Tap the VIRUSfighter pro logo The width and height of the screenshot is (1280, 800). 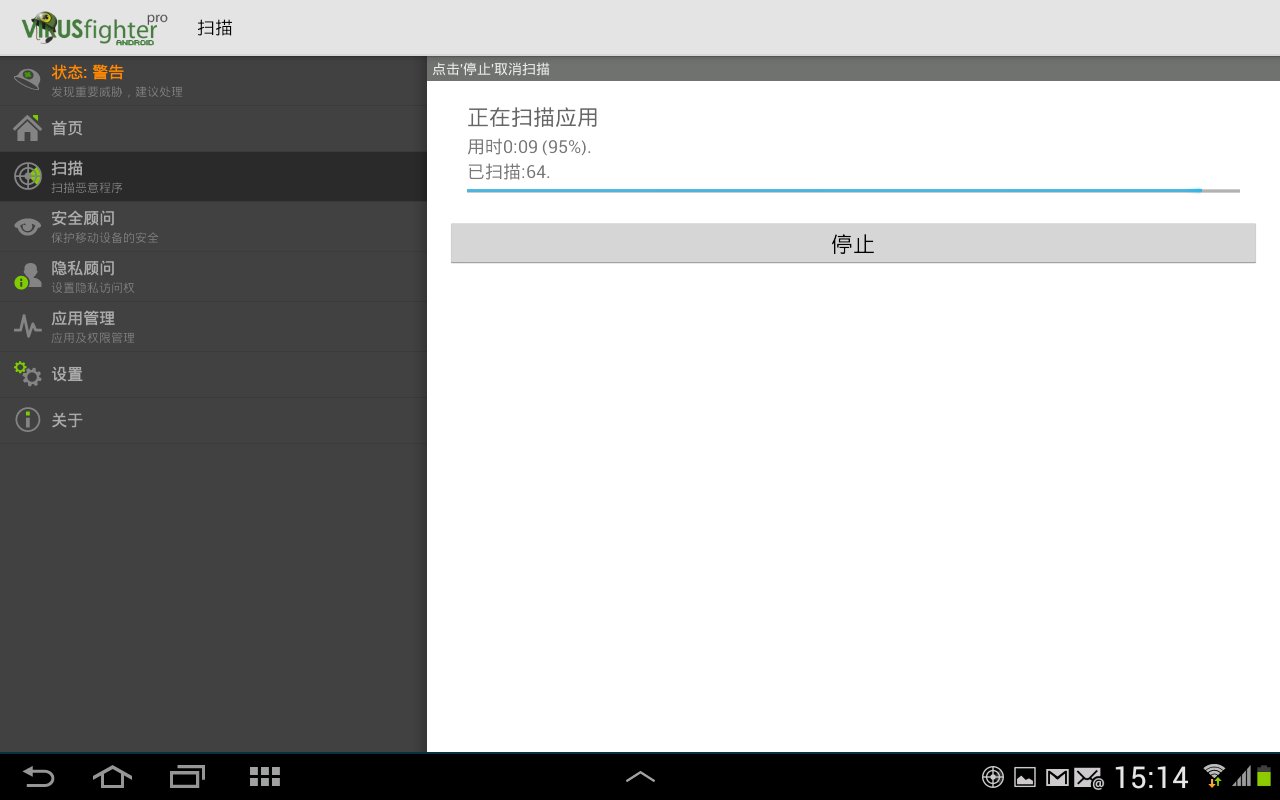point(95,28)
